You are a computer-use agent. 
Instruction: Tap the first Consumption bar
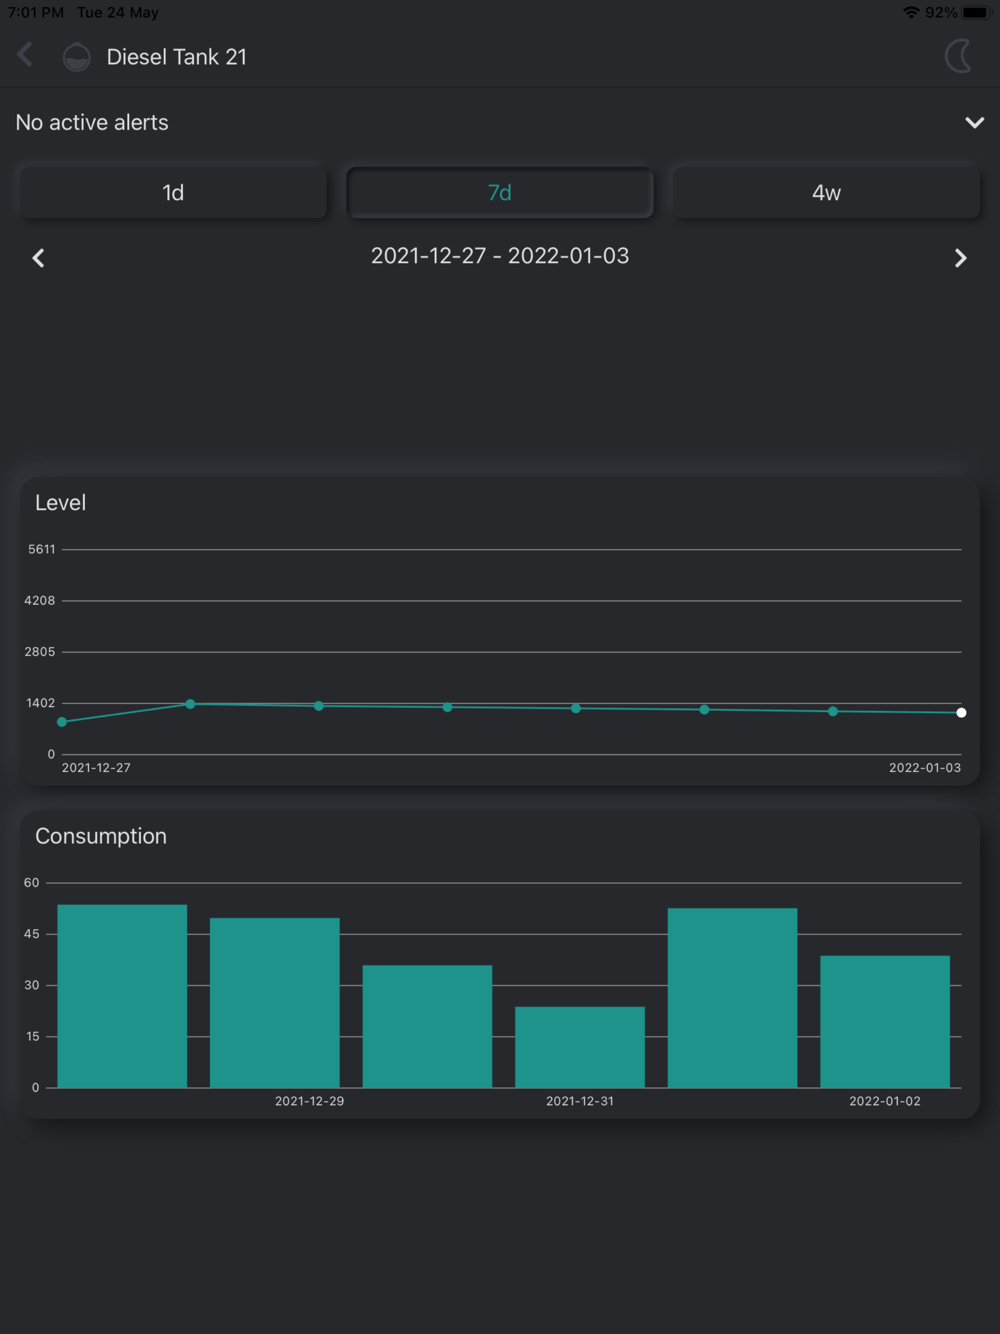[122, 996]
